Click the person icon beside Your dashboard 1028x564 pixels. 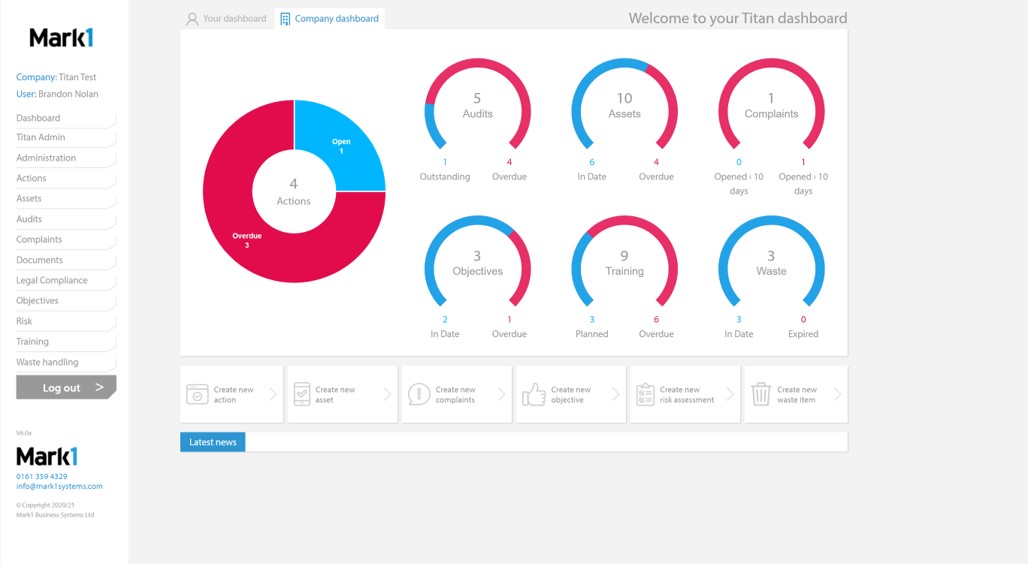pos(192,19)
